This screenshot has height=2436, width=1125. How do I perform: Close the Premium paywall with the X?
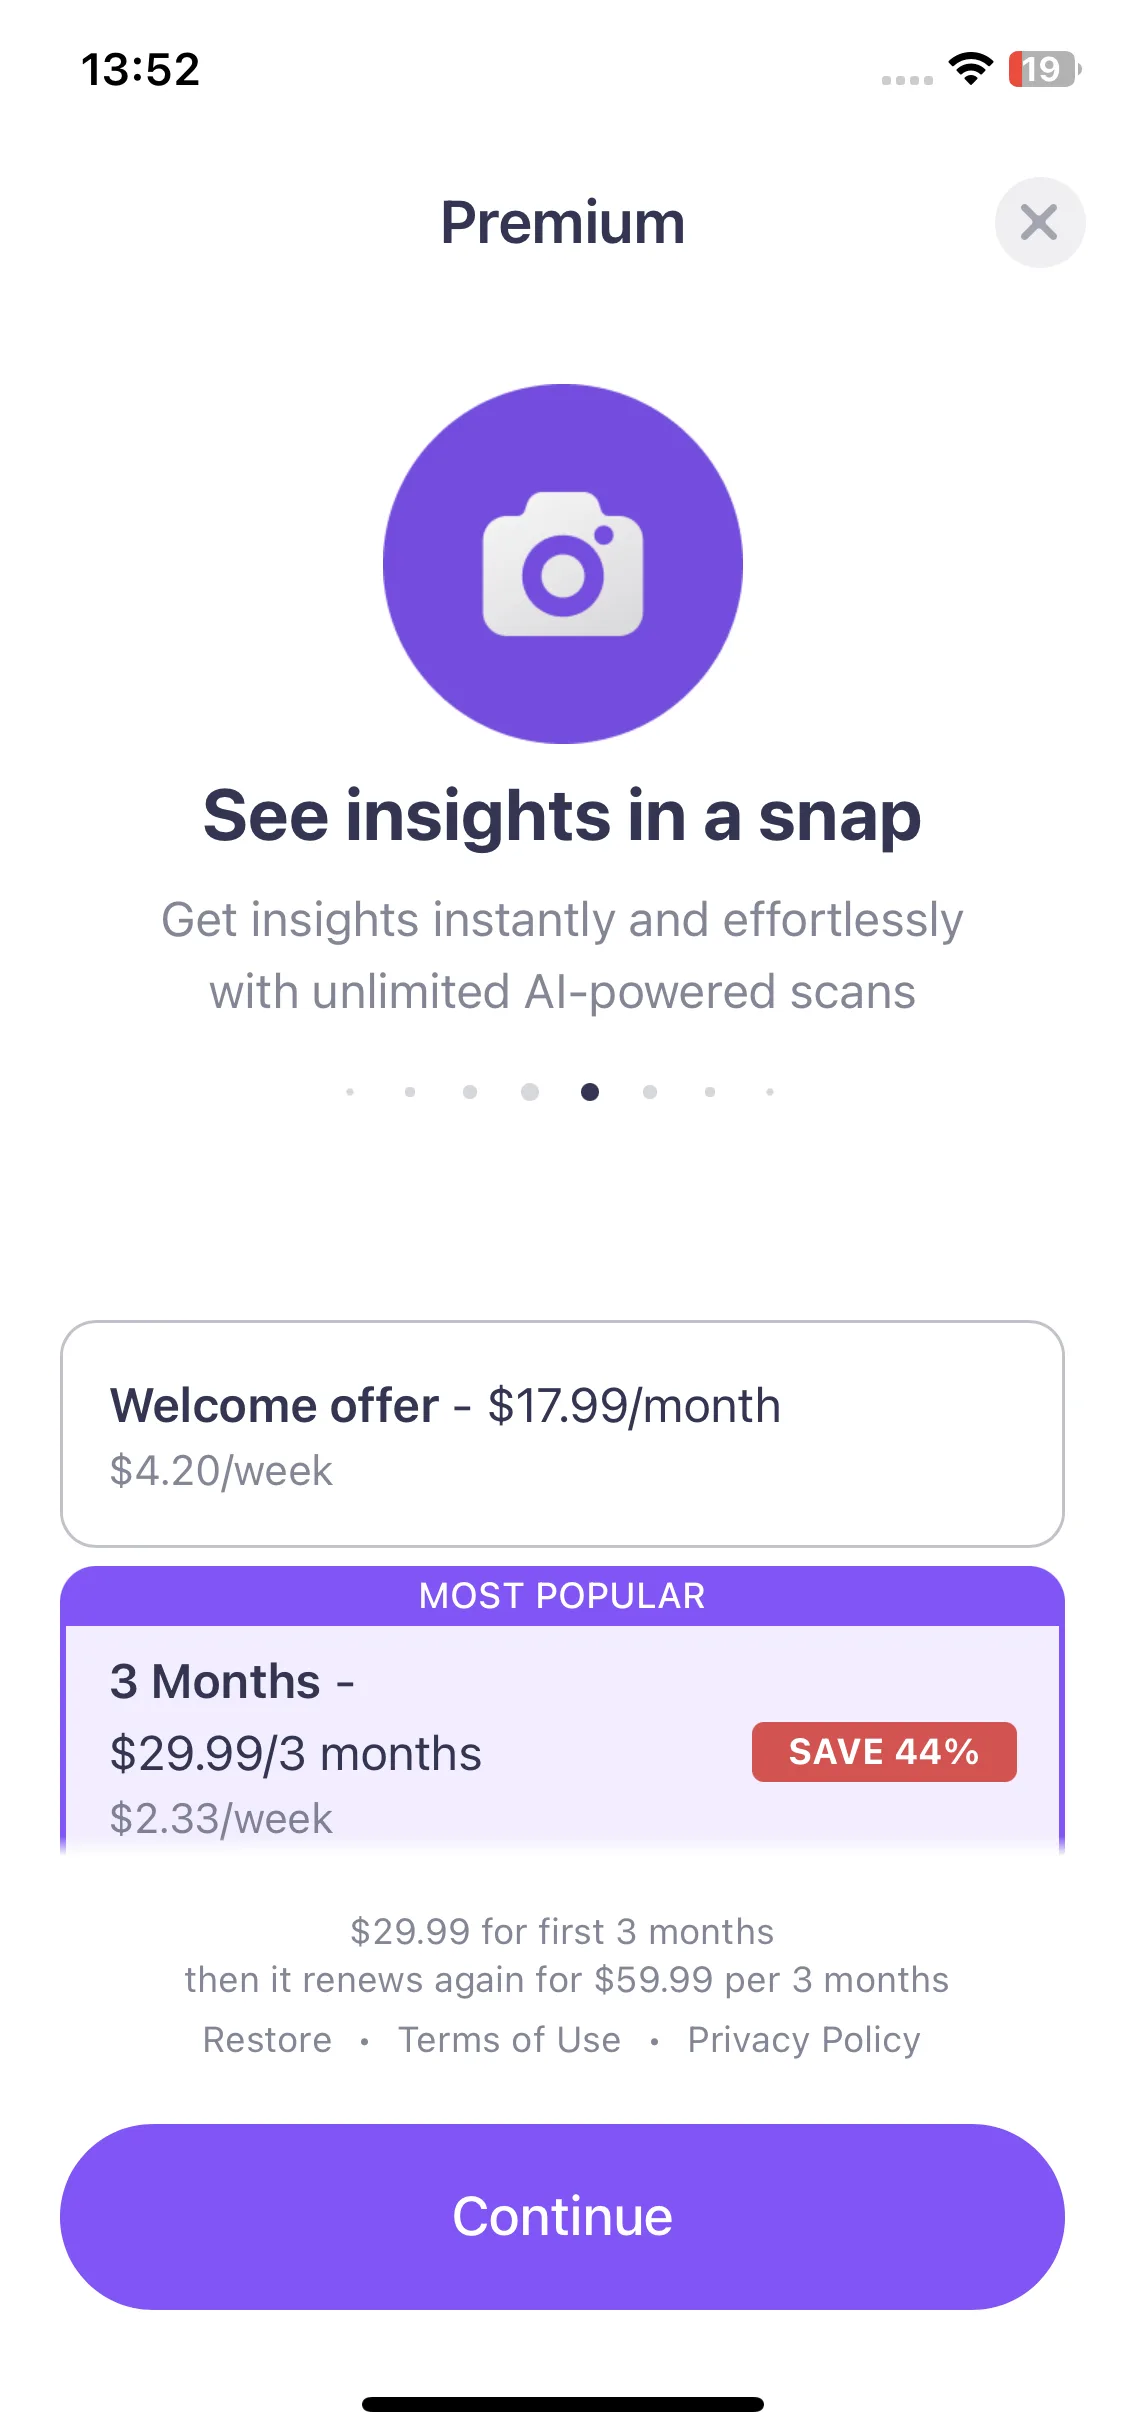tap(1039, 222)
